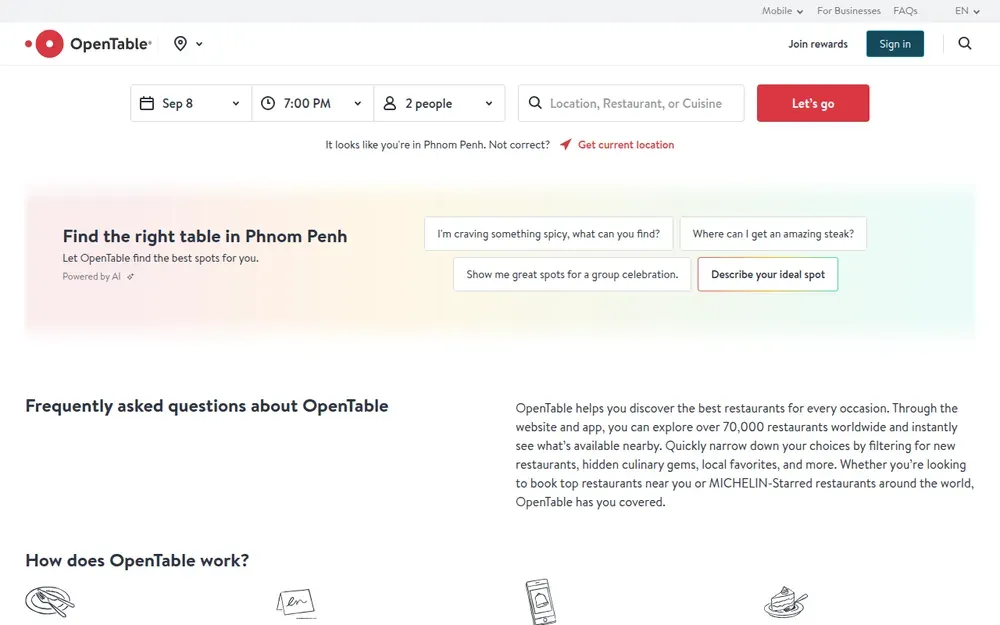The image size is (1000, 625).
Task: Select the amazing steak suggestion
Action: pyautogui.click(x=773, y=234)
